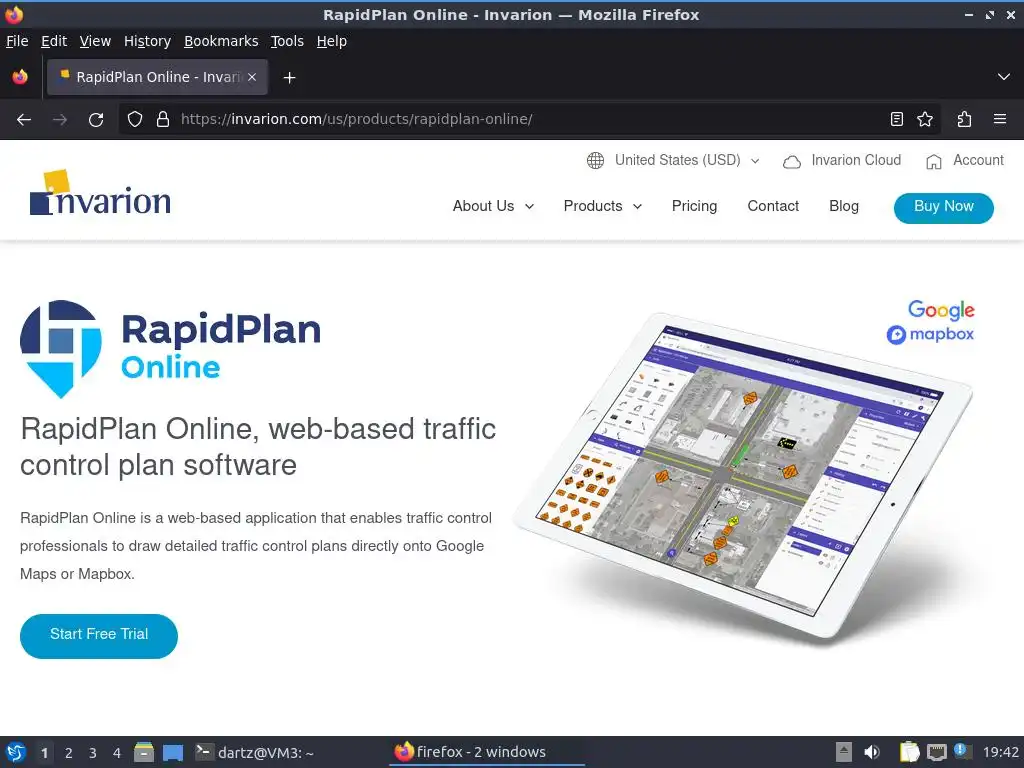Open the Blog link
This screenshot has width=1024, height=768.
(844, 206)
